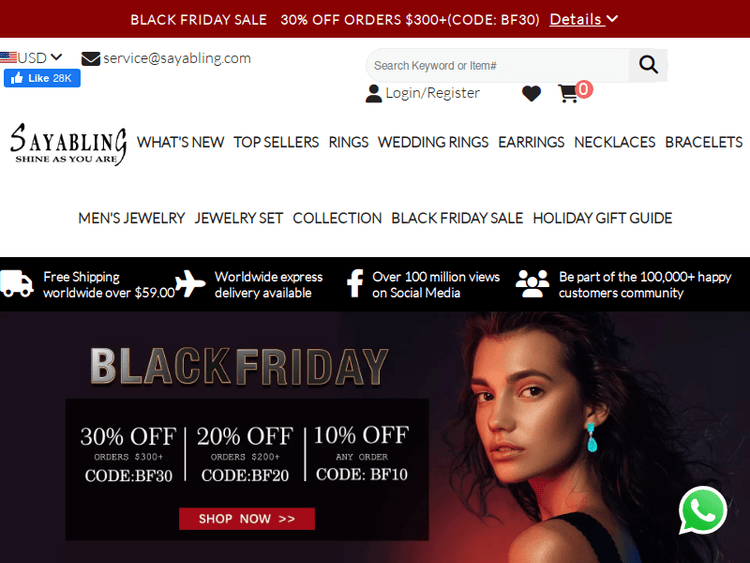
Task: Click the Login/Register link
Action: [x=432, y=93]
